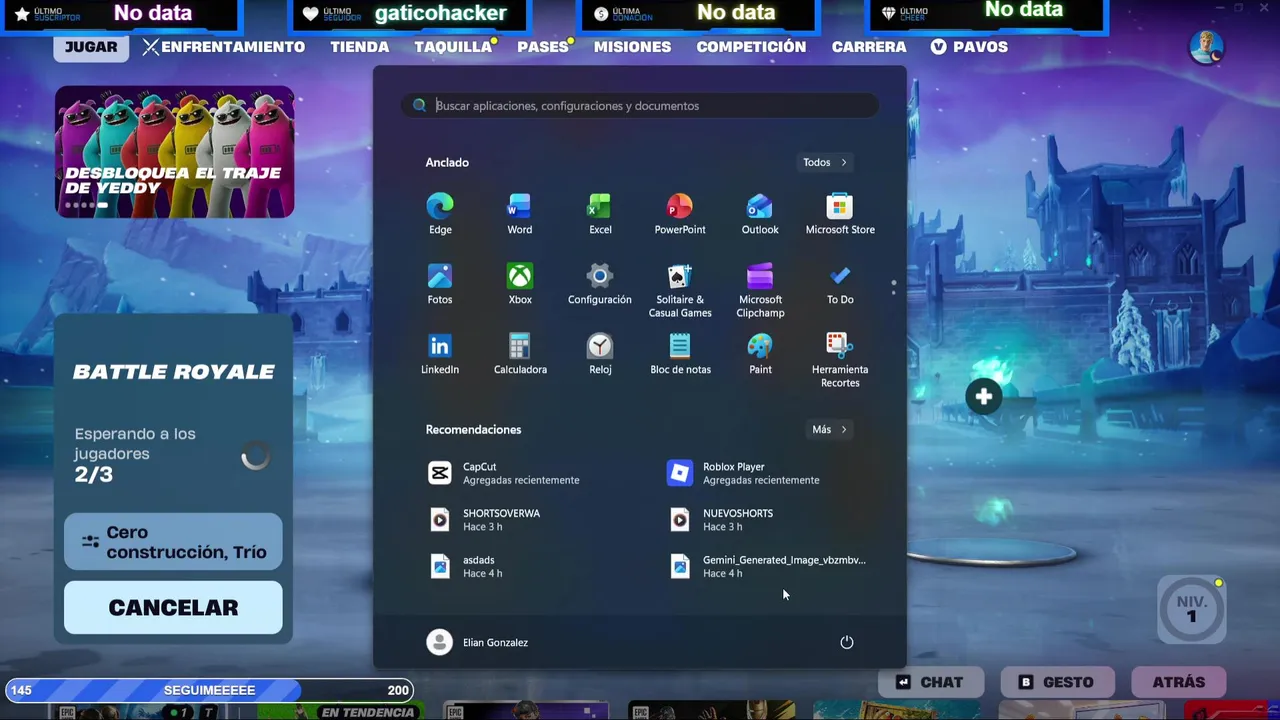Launch the Fotos app
This screenshot has width=1280, height=720.
click(x=440, y=285)
